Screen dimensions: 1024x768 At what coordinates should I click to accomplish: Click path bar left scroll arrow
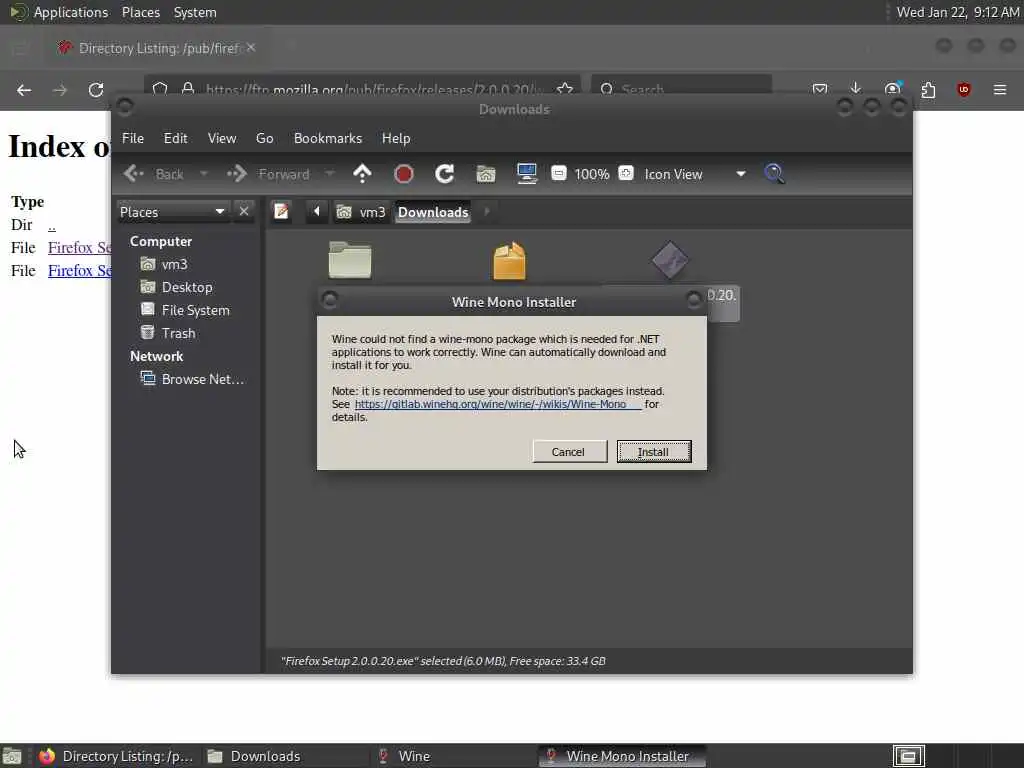317,212
